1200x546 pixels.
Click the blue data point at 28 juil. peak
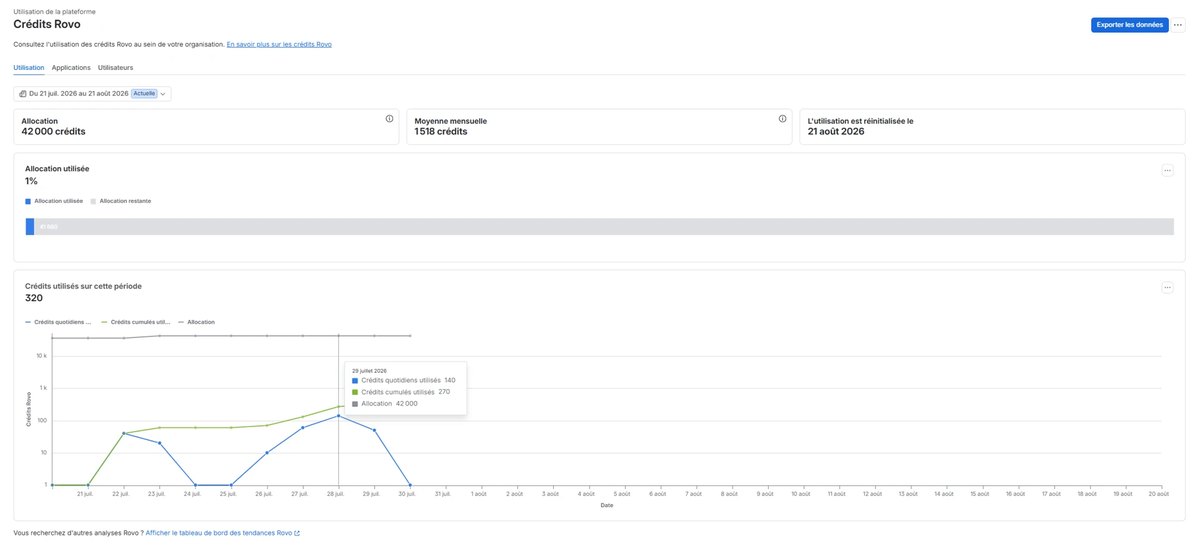click(x=339, y=415)
